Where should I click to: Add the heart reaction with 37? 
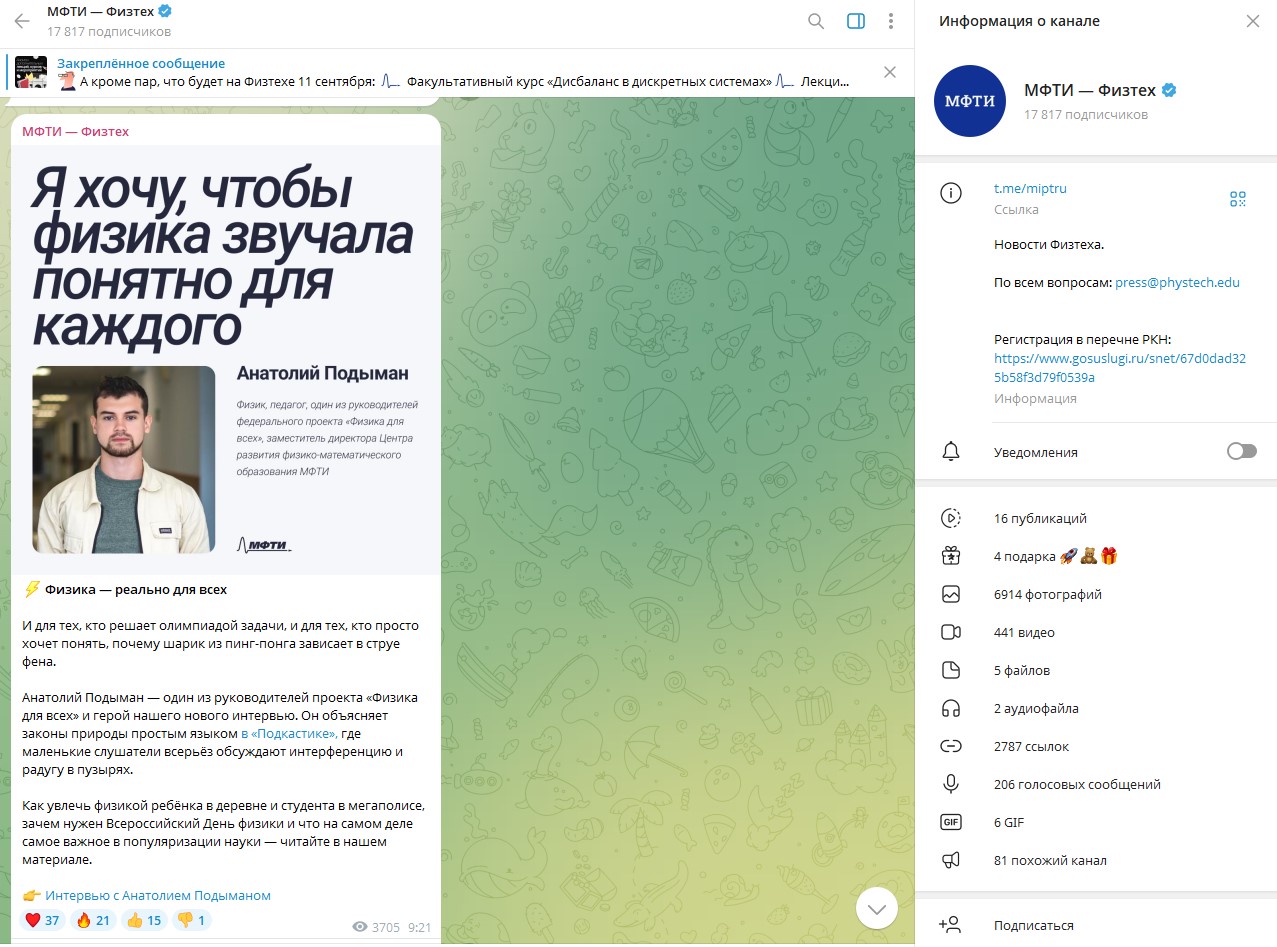(42, 920)
